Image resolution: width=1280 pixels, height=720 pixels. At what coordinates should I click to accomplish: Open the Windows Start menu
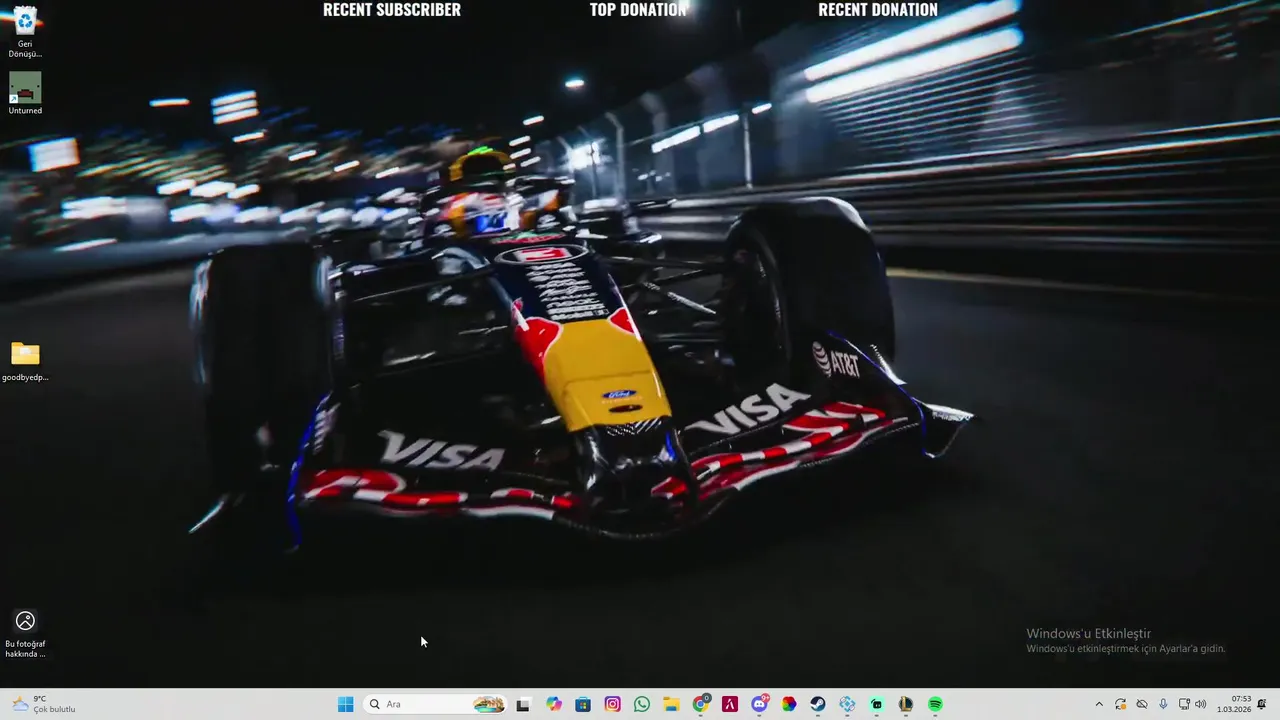click(x=345, y=704)
